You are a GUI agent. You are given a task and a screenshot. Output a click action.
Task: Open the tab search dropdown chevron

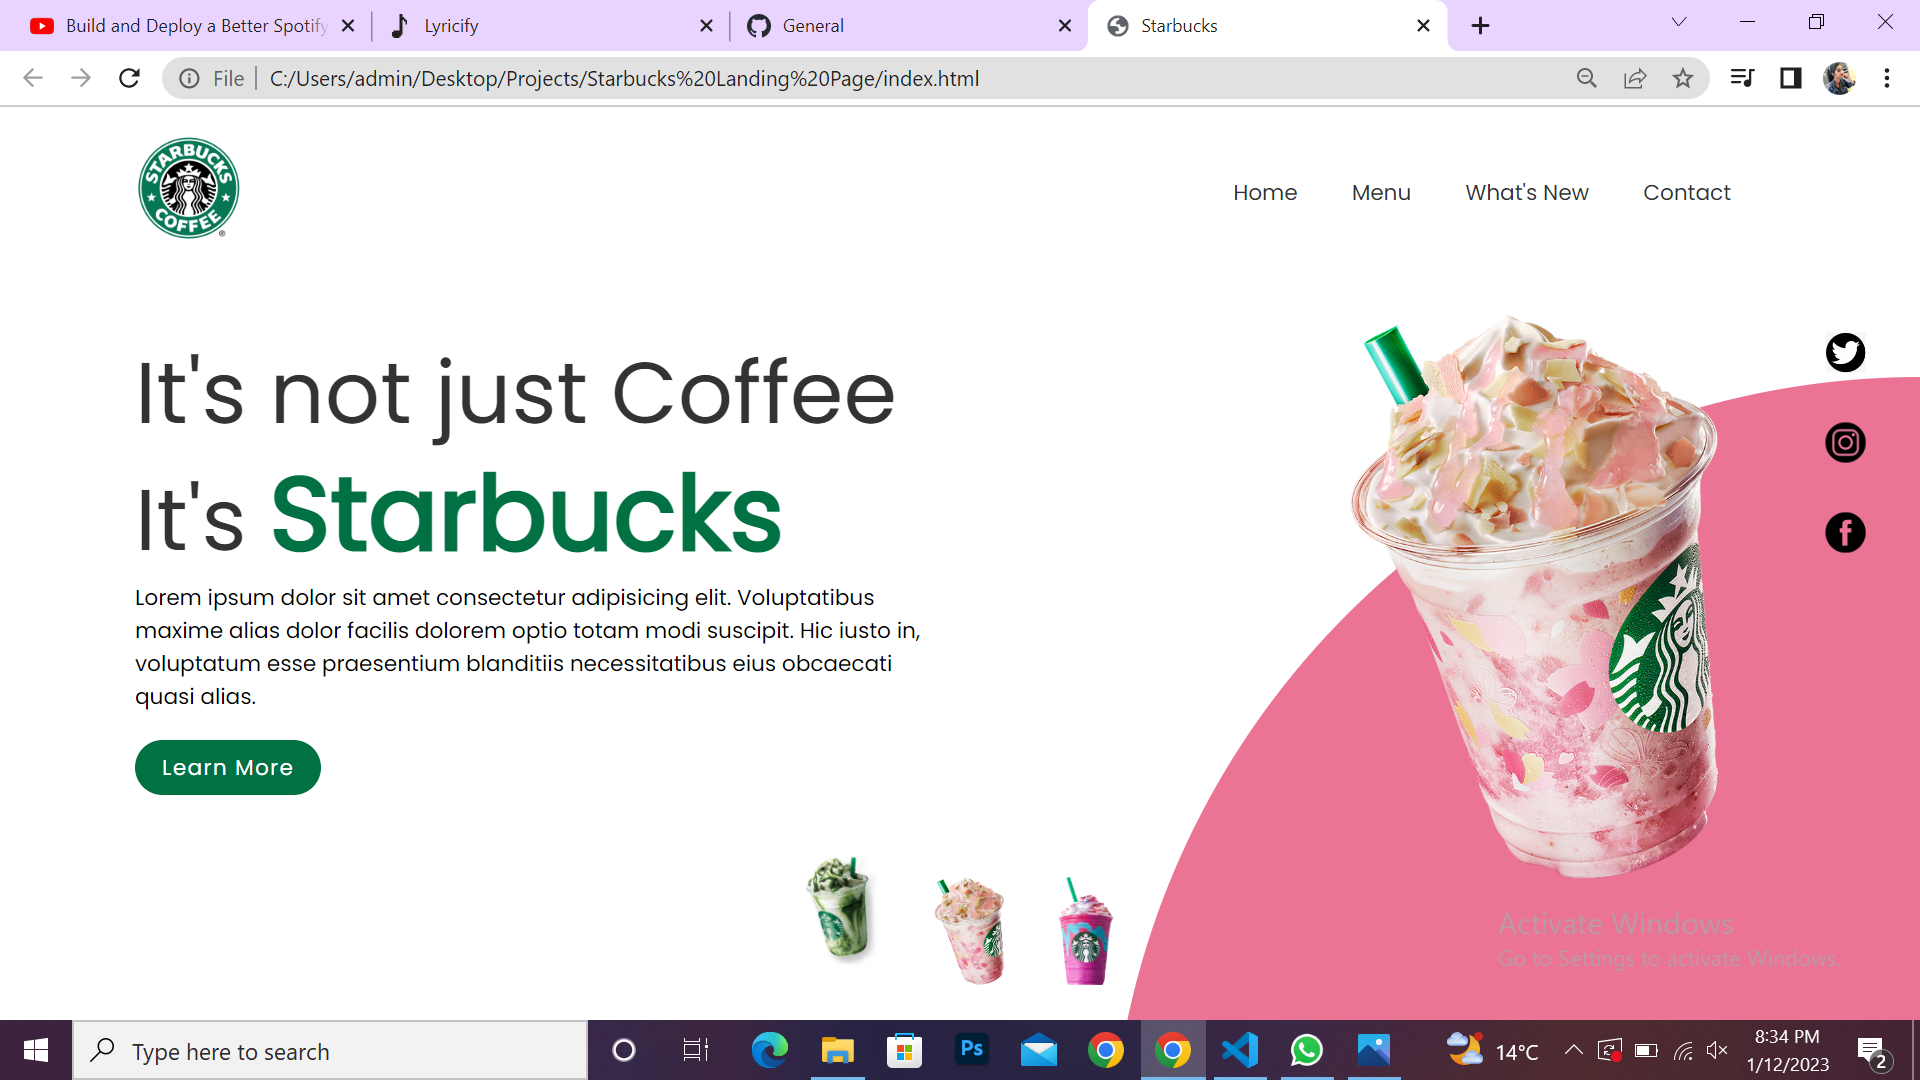[1678, 22]
